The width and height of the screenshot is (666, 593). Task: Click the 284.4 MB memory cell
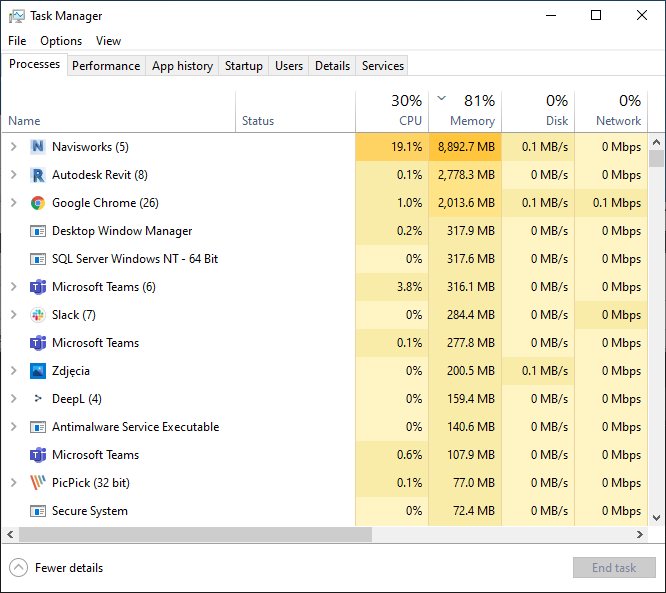pyautogui.click(x=465, y=315)
